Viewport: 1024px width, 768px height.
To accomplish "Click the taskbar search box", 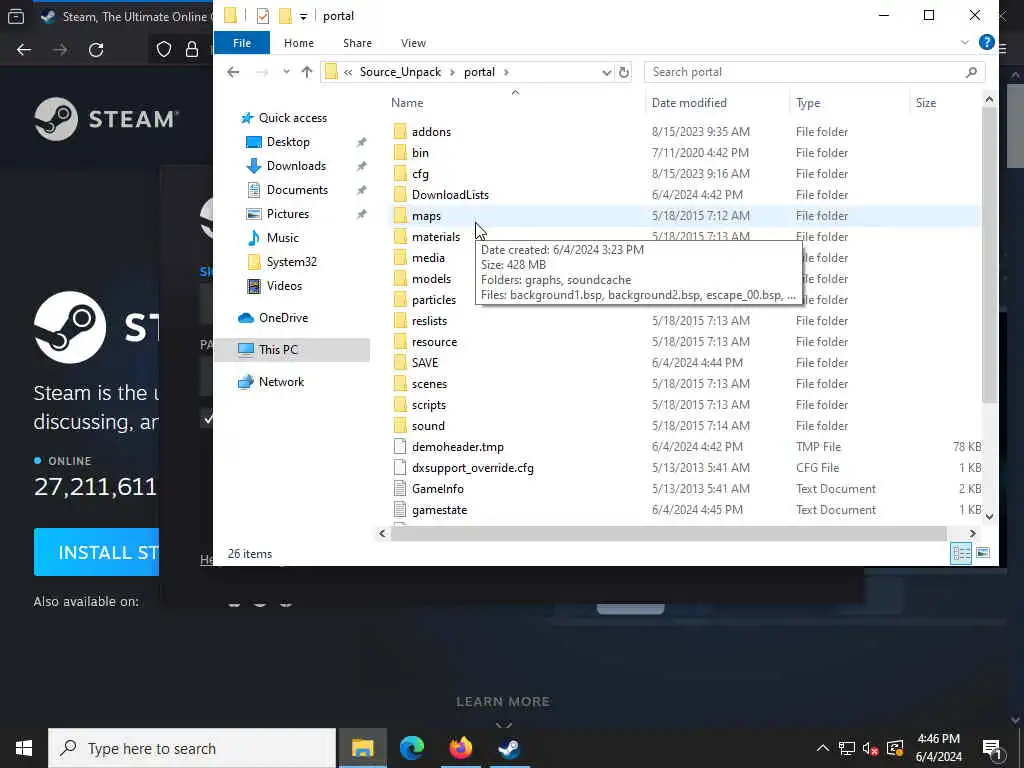I will tap(192, 748).
